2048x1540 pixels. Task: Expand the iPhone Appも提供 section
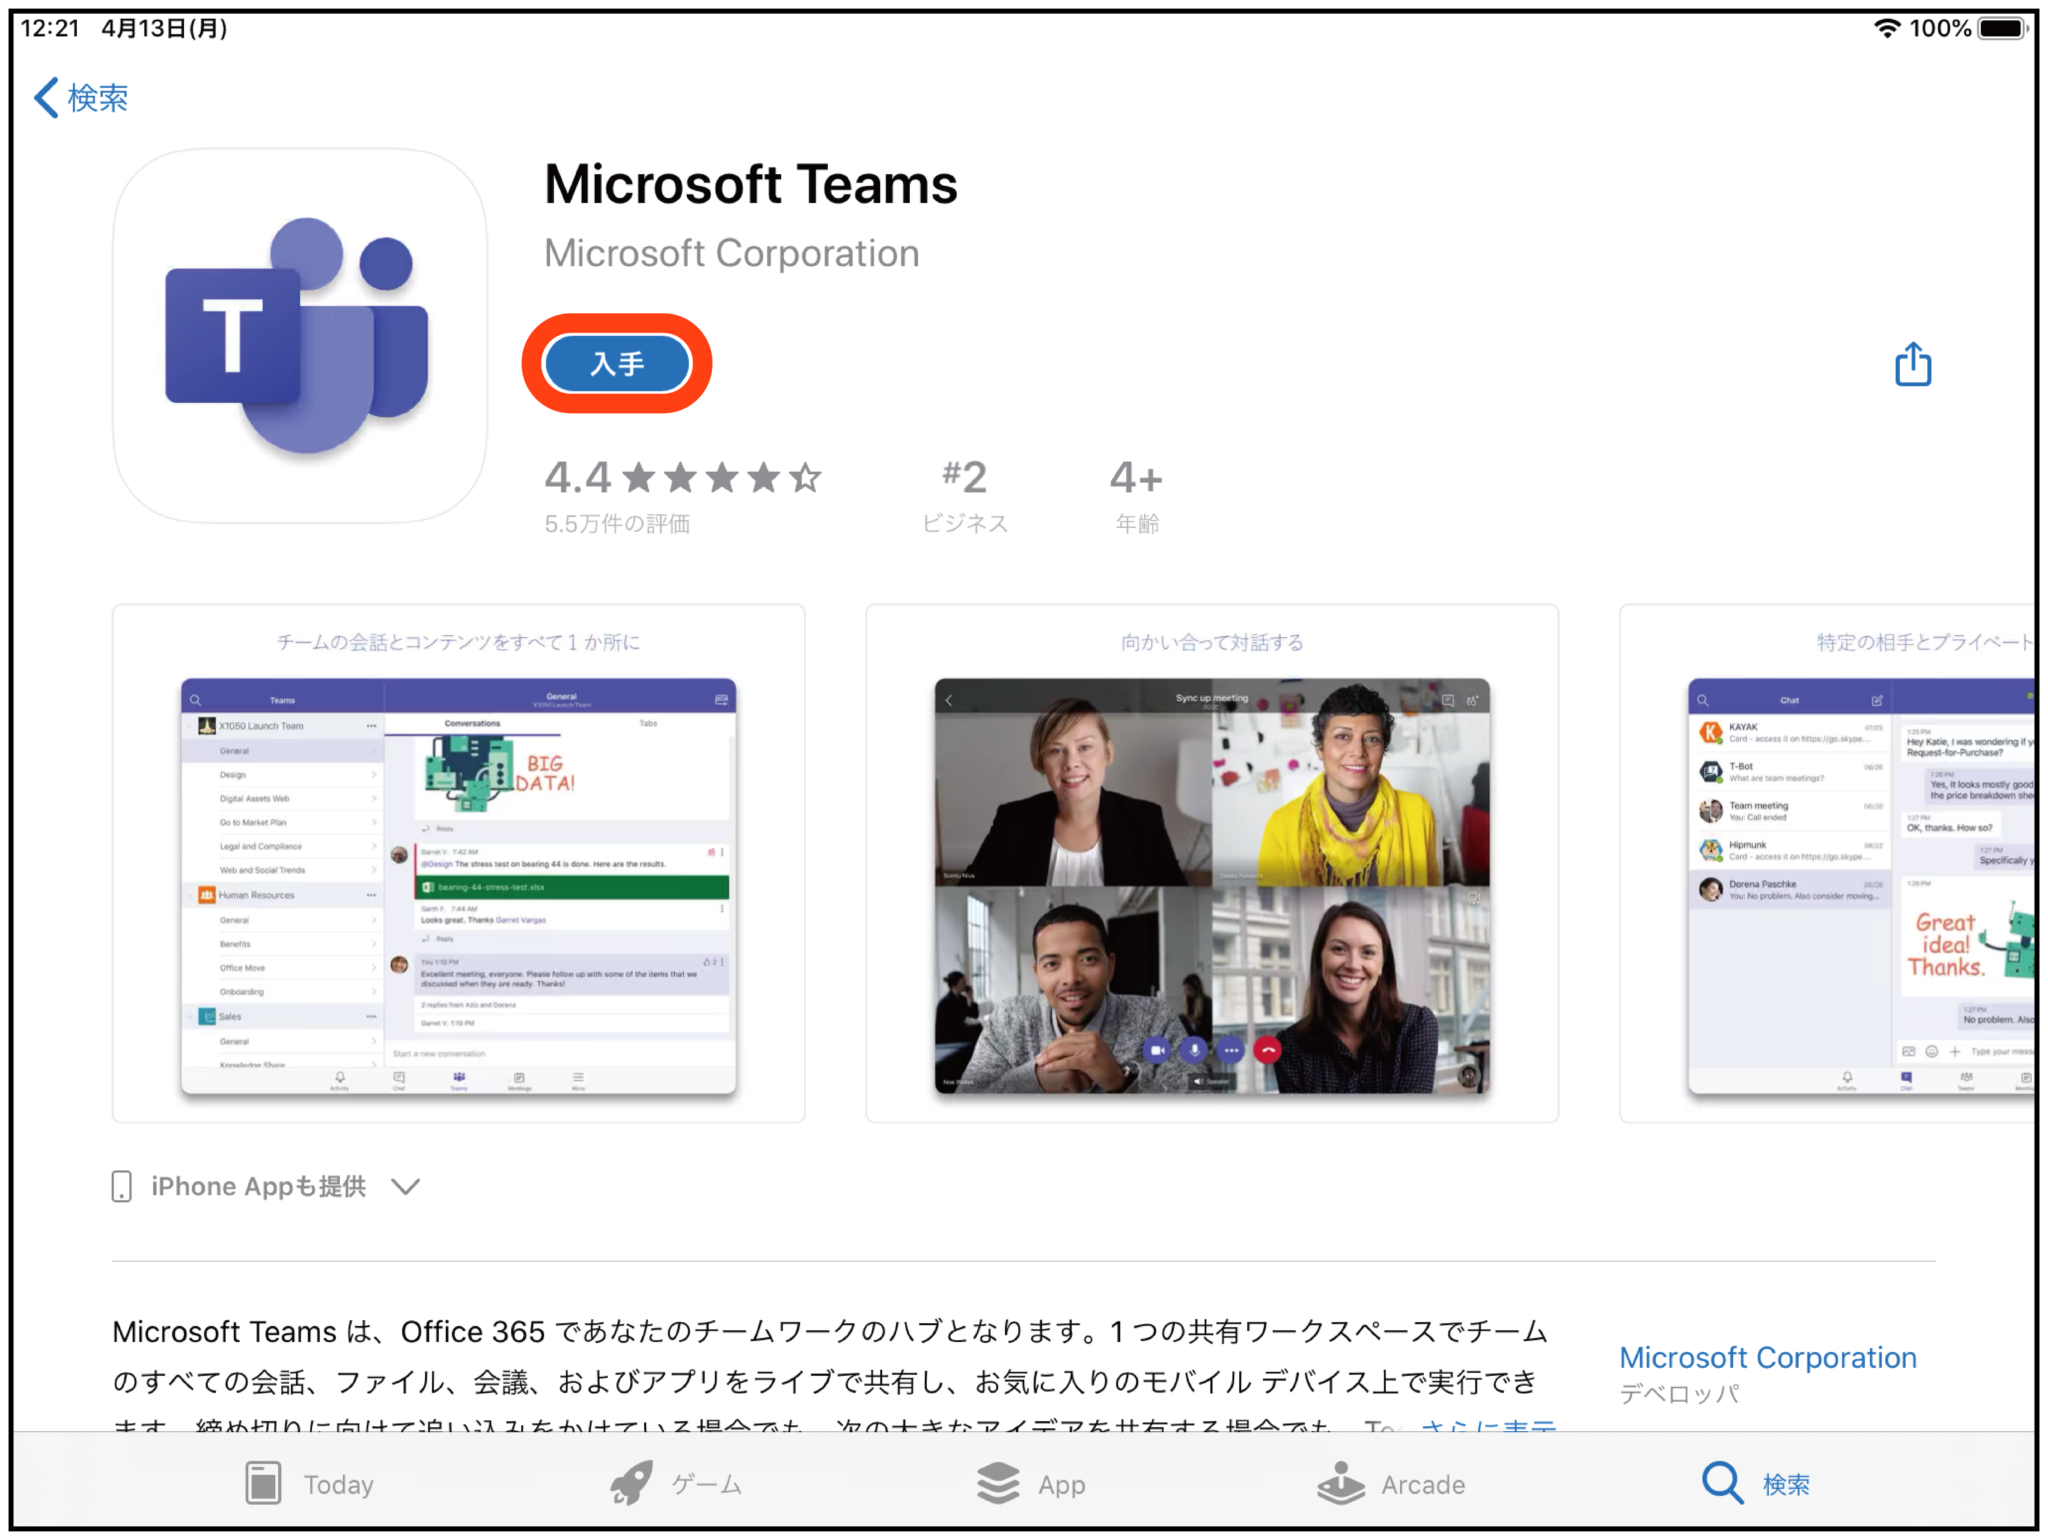(x=266, y=1186)
